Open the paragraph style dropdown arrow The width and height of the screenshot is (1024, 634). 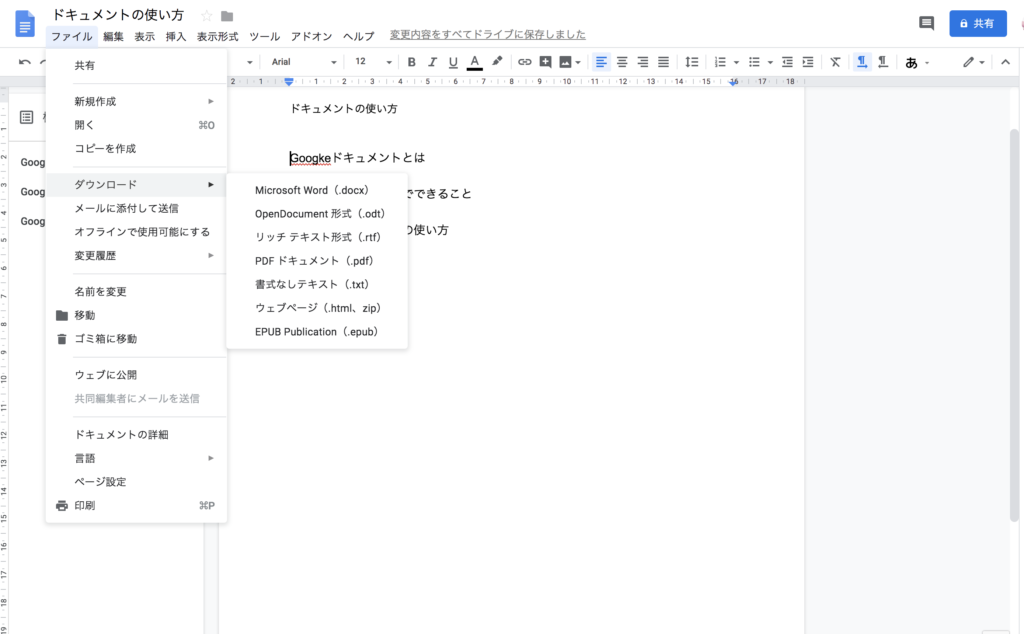249,63
